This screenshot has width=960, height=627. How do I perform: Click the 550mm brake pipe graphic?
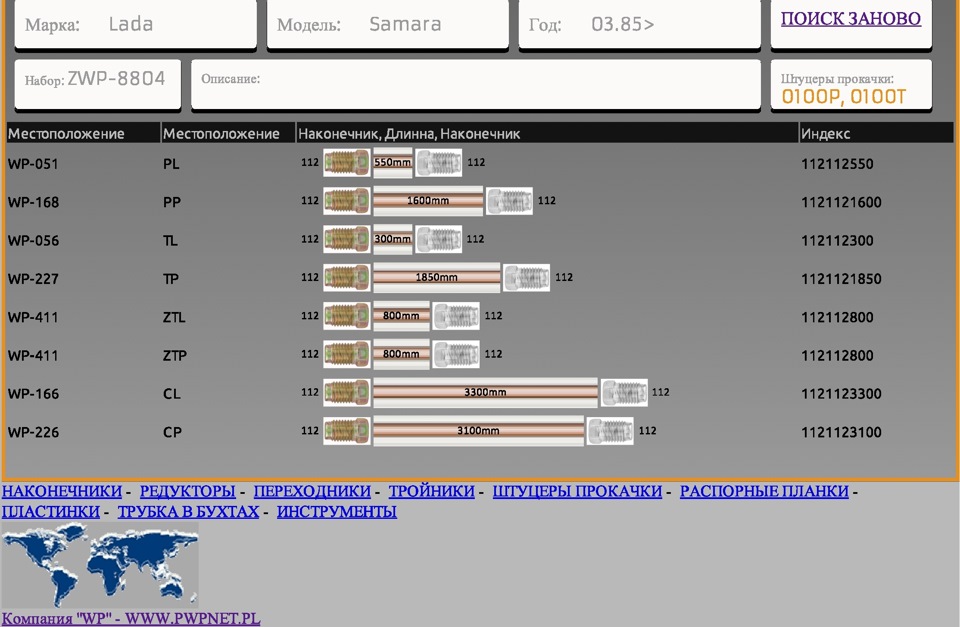392,163
